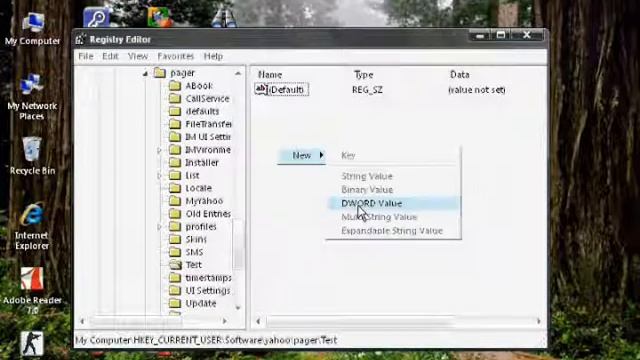Open the View menu

[138, 56]
